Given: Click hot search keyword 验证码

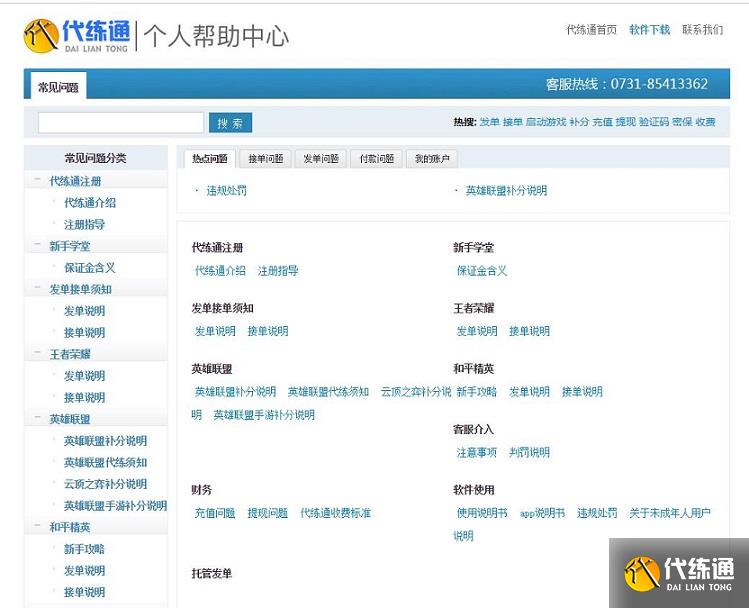Looking at the screenshot, I should click(x=654, y=122).
